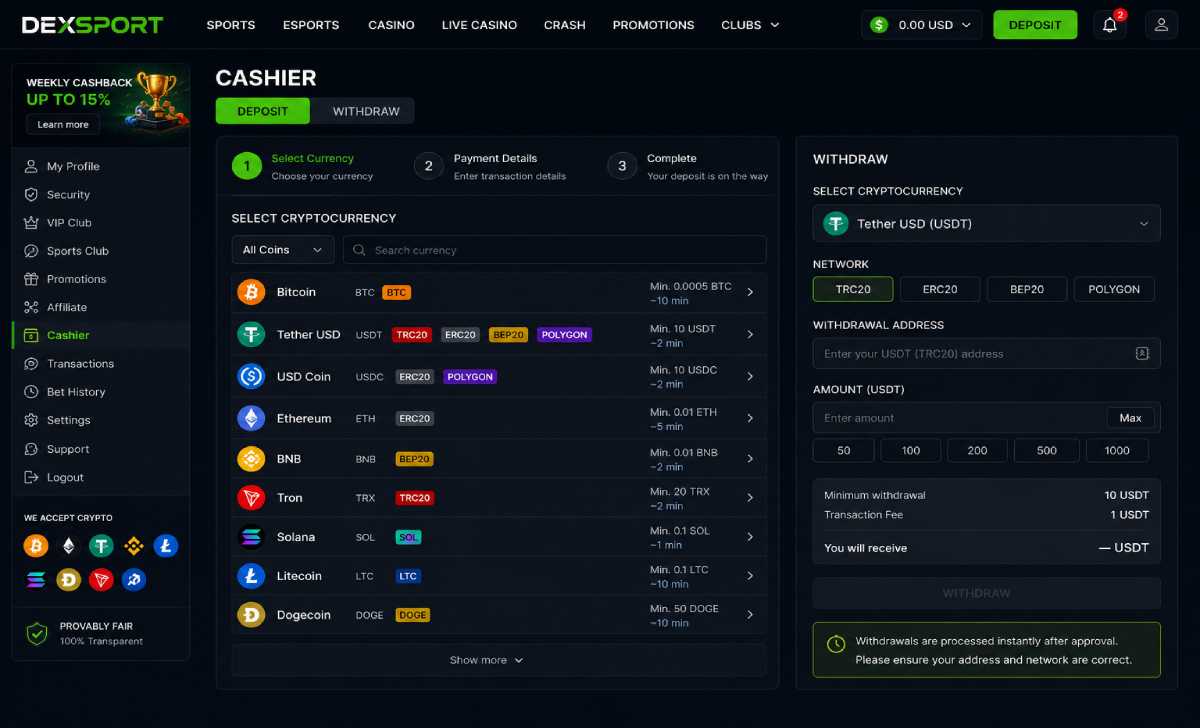Click the Security shield sidebar icon
Image resolution: width=1200 pixels, height=728 pixels.
click(x=31, y=195)
